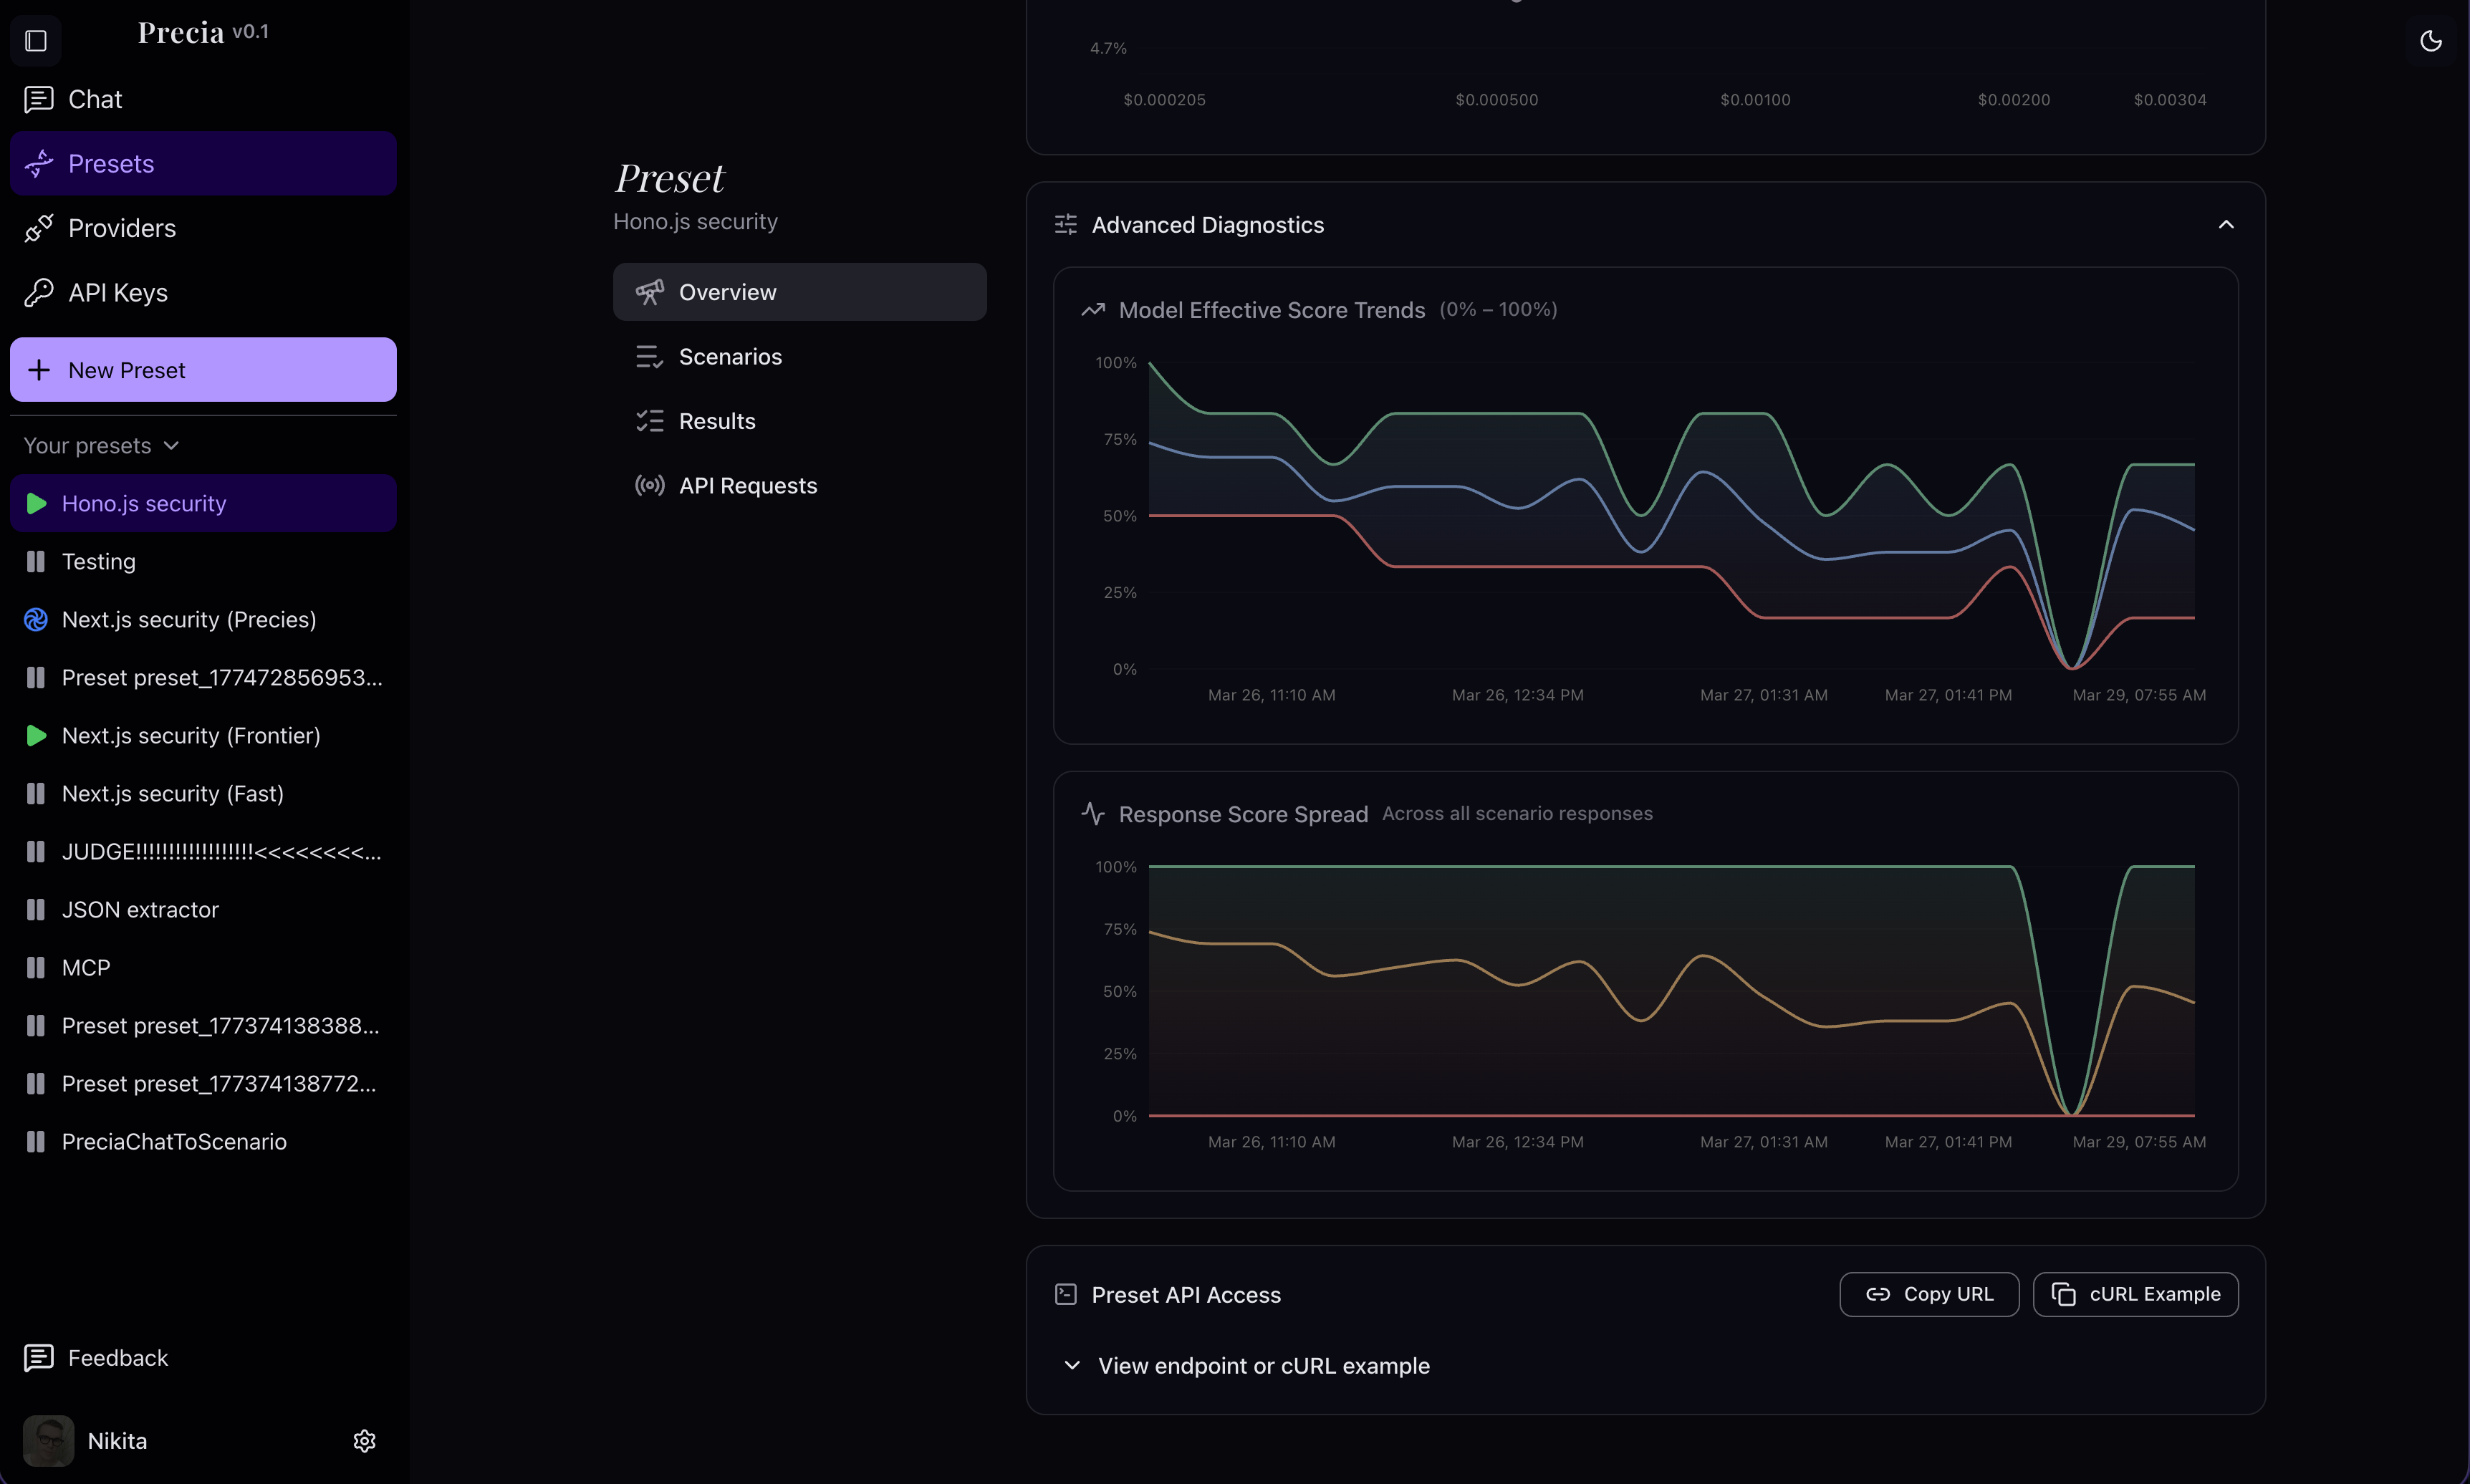Click the Chat message icon
This screenshot has width=2470, height=1484.
pos(38,99)
